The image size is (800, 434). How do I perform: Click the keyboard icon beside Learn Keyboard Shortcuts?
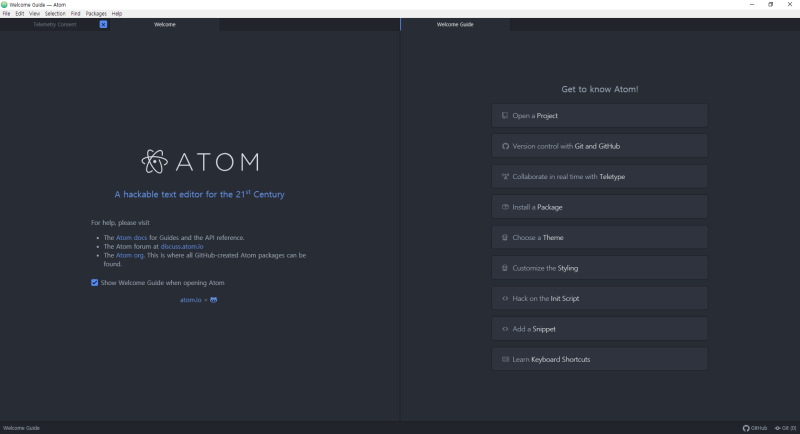[505, 359]
